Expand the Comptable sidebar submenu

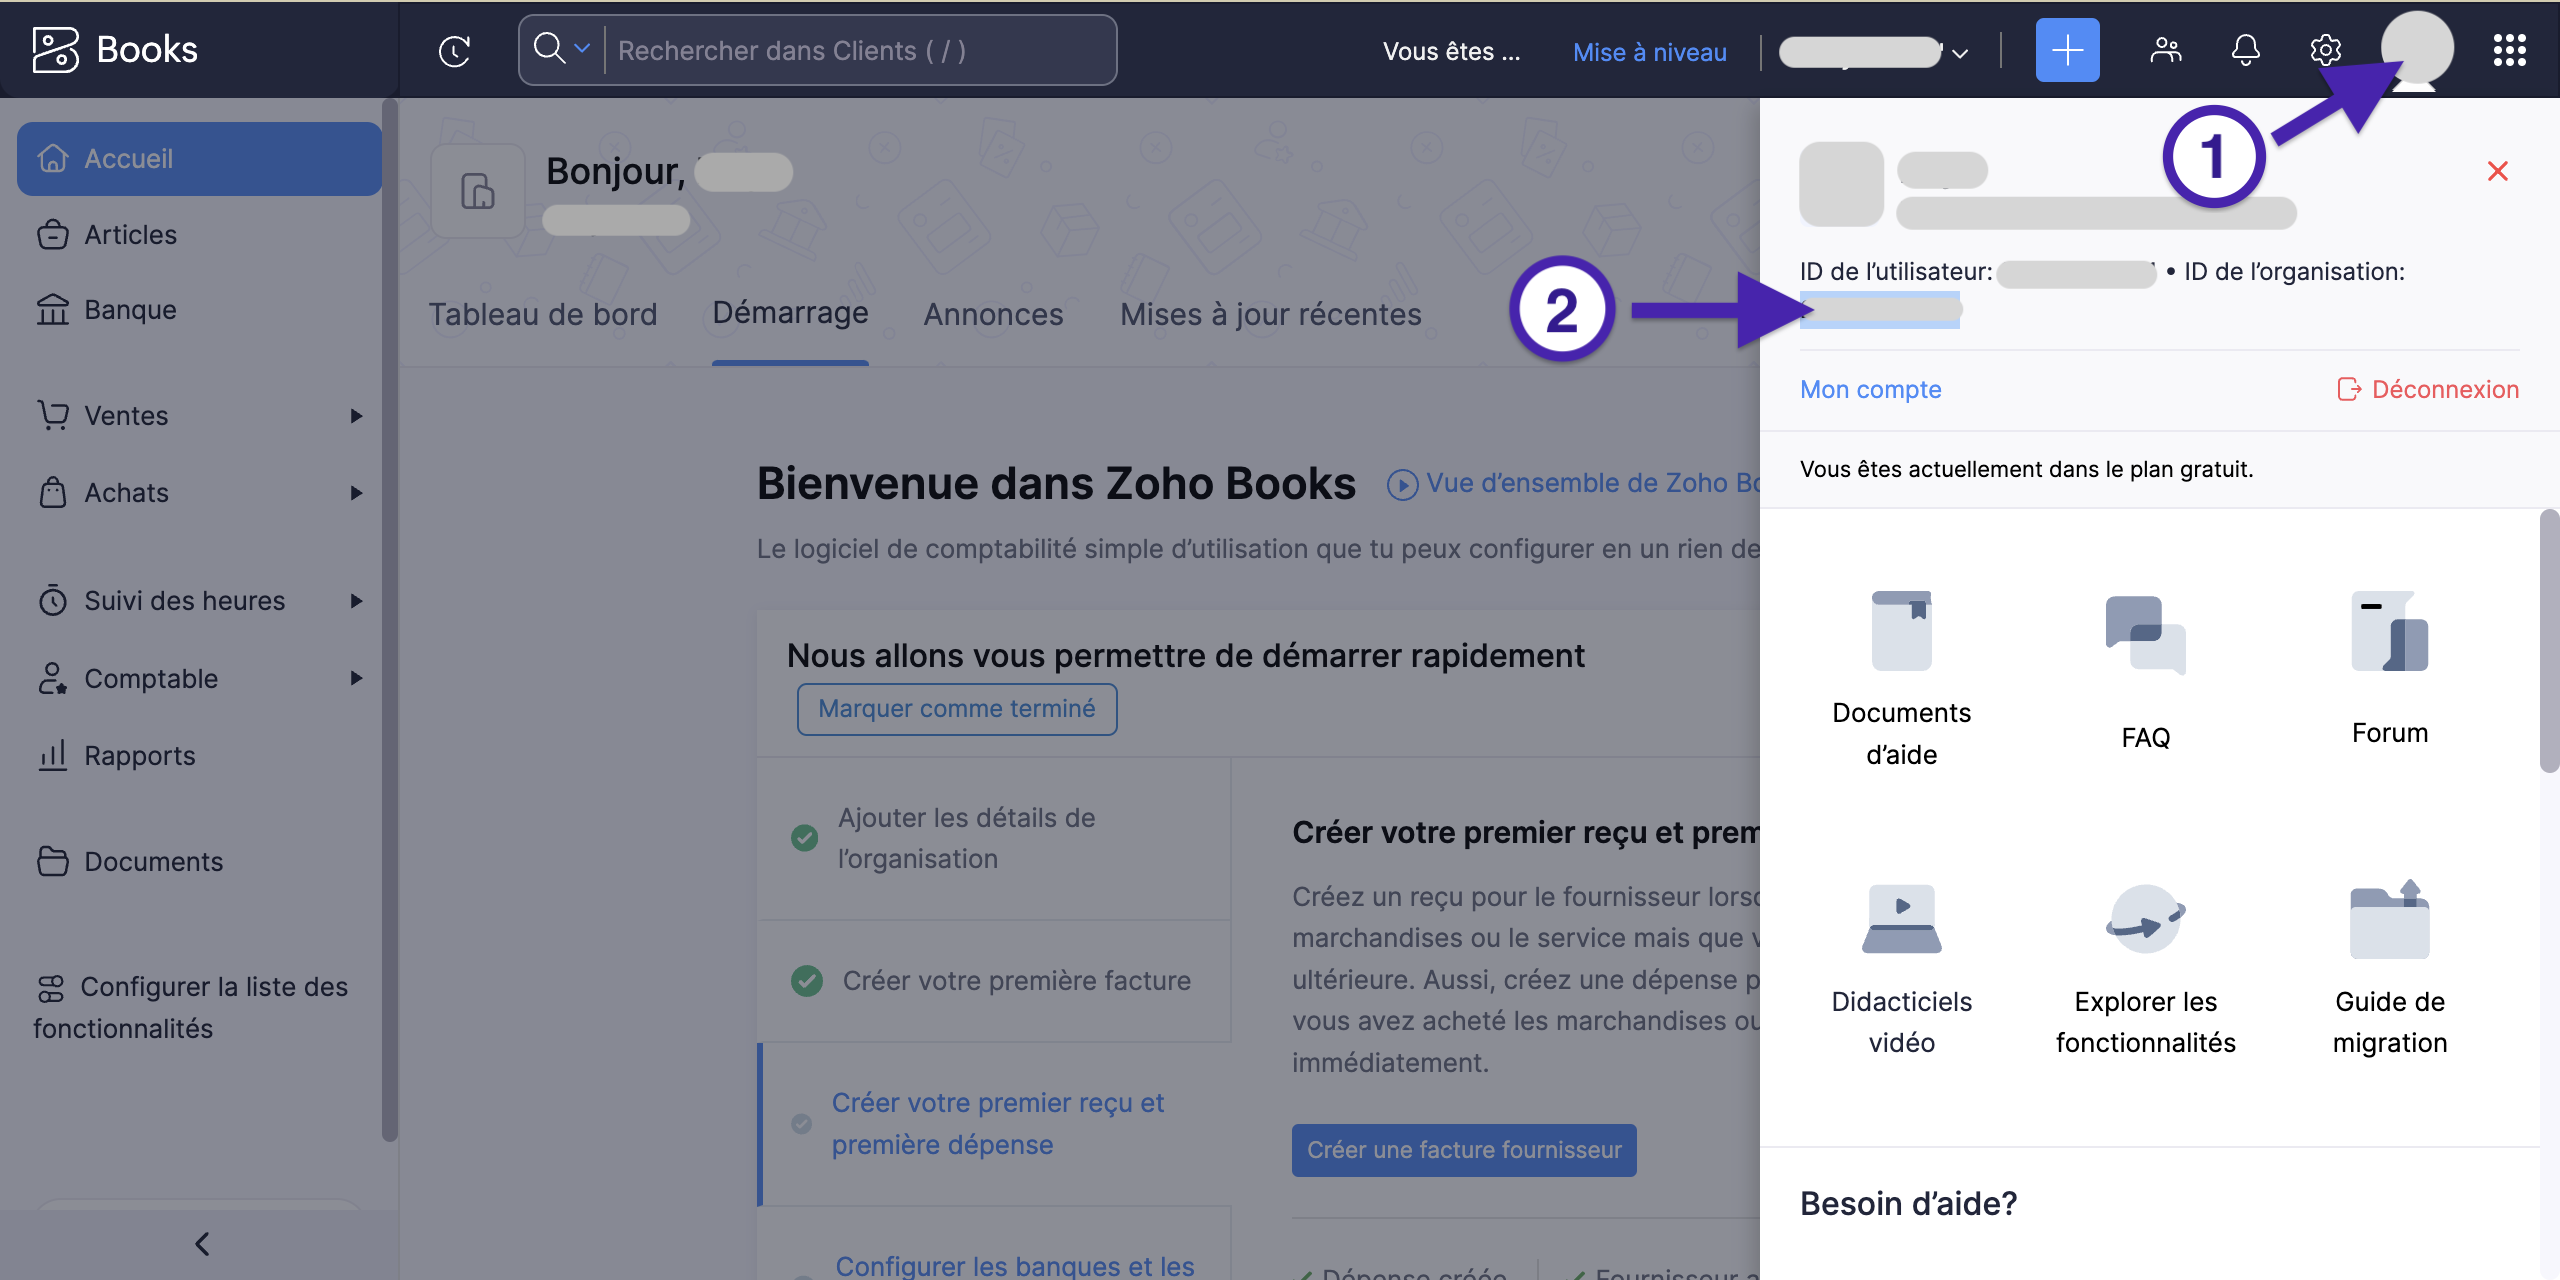pos(356,679)
